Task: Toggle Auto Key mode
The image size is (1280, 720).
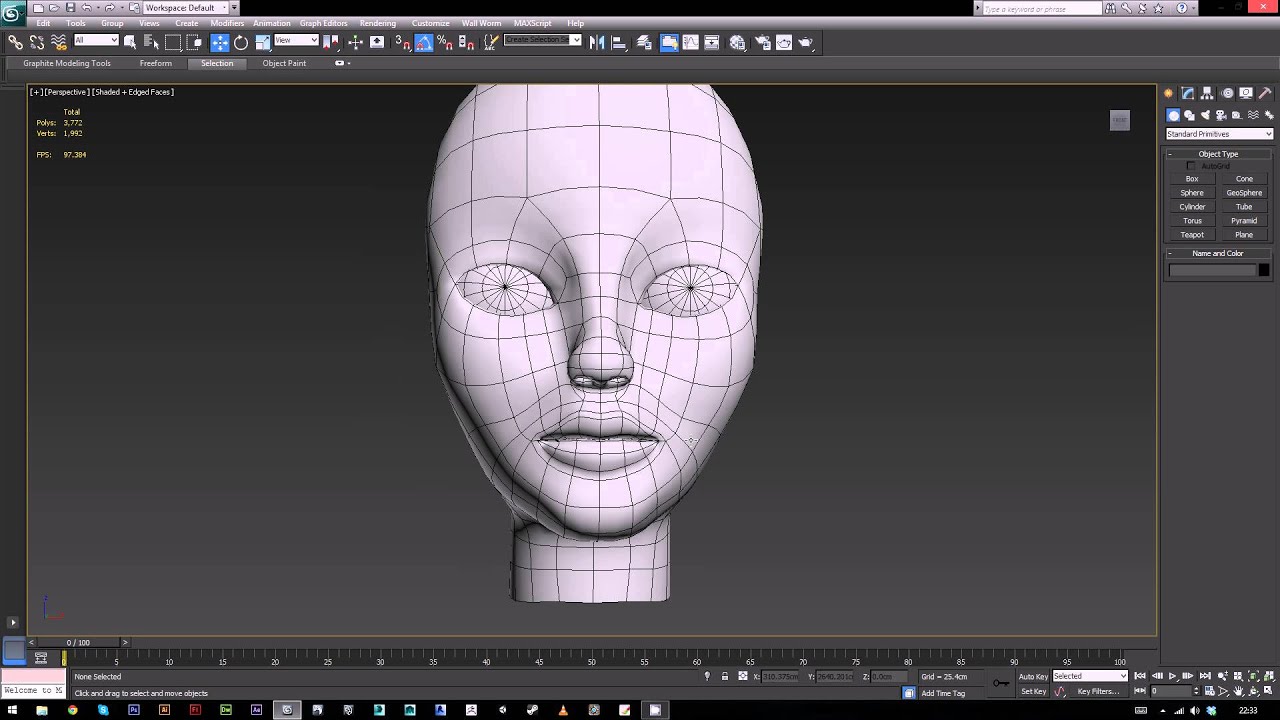Action: [x=1033, y=676]
